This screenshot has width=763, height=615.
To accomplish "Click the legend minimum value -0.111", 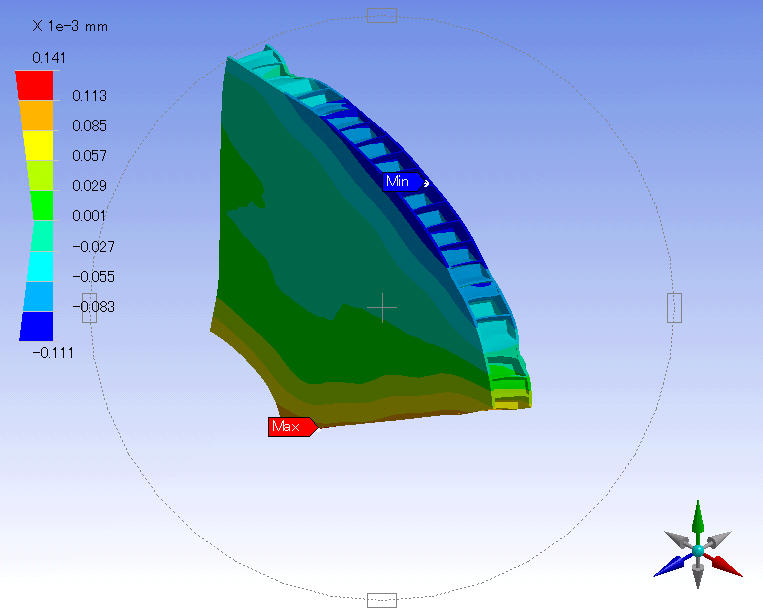I will [53, 353].
